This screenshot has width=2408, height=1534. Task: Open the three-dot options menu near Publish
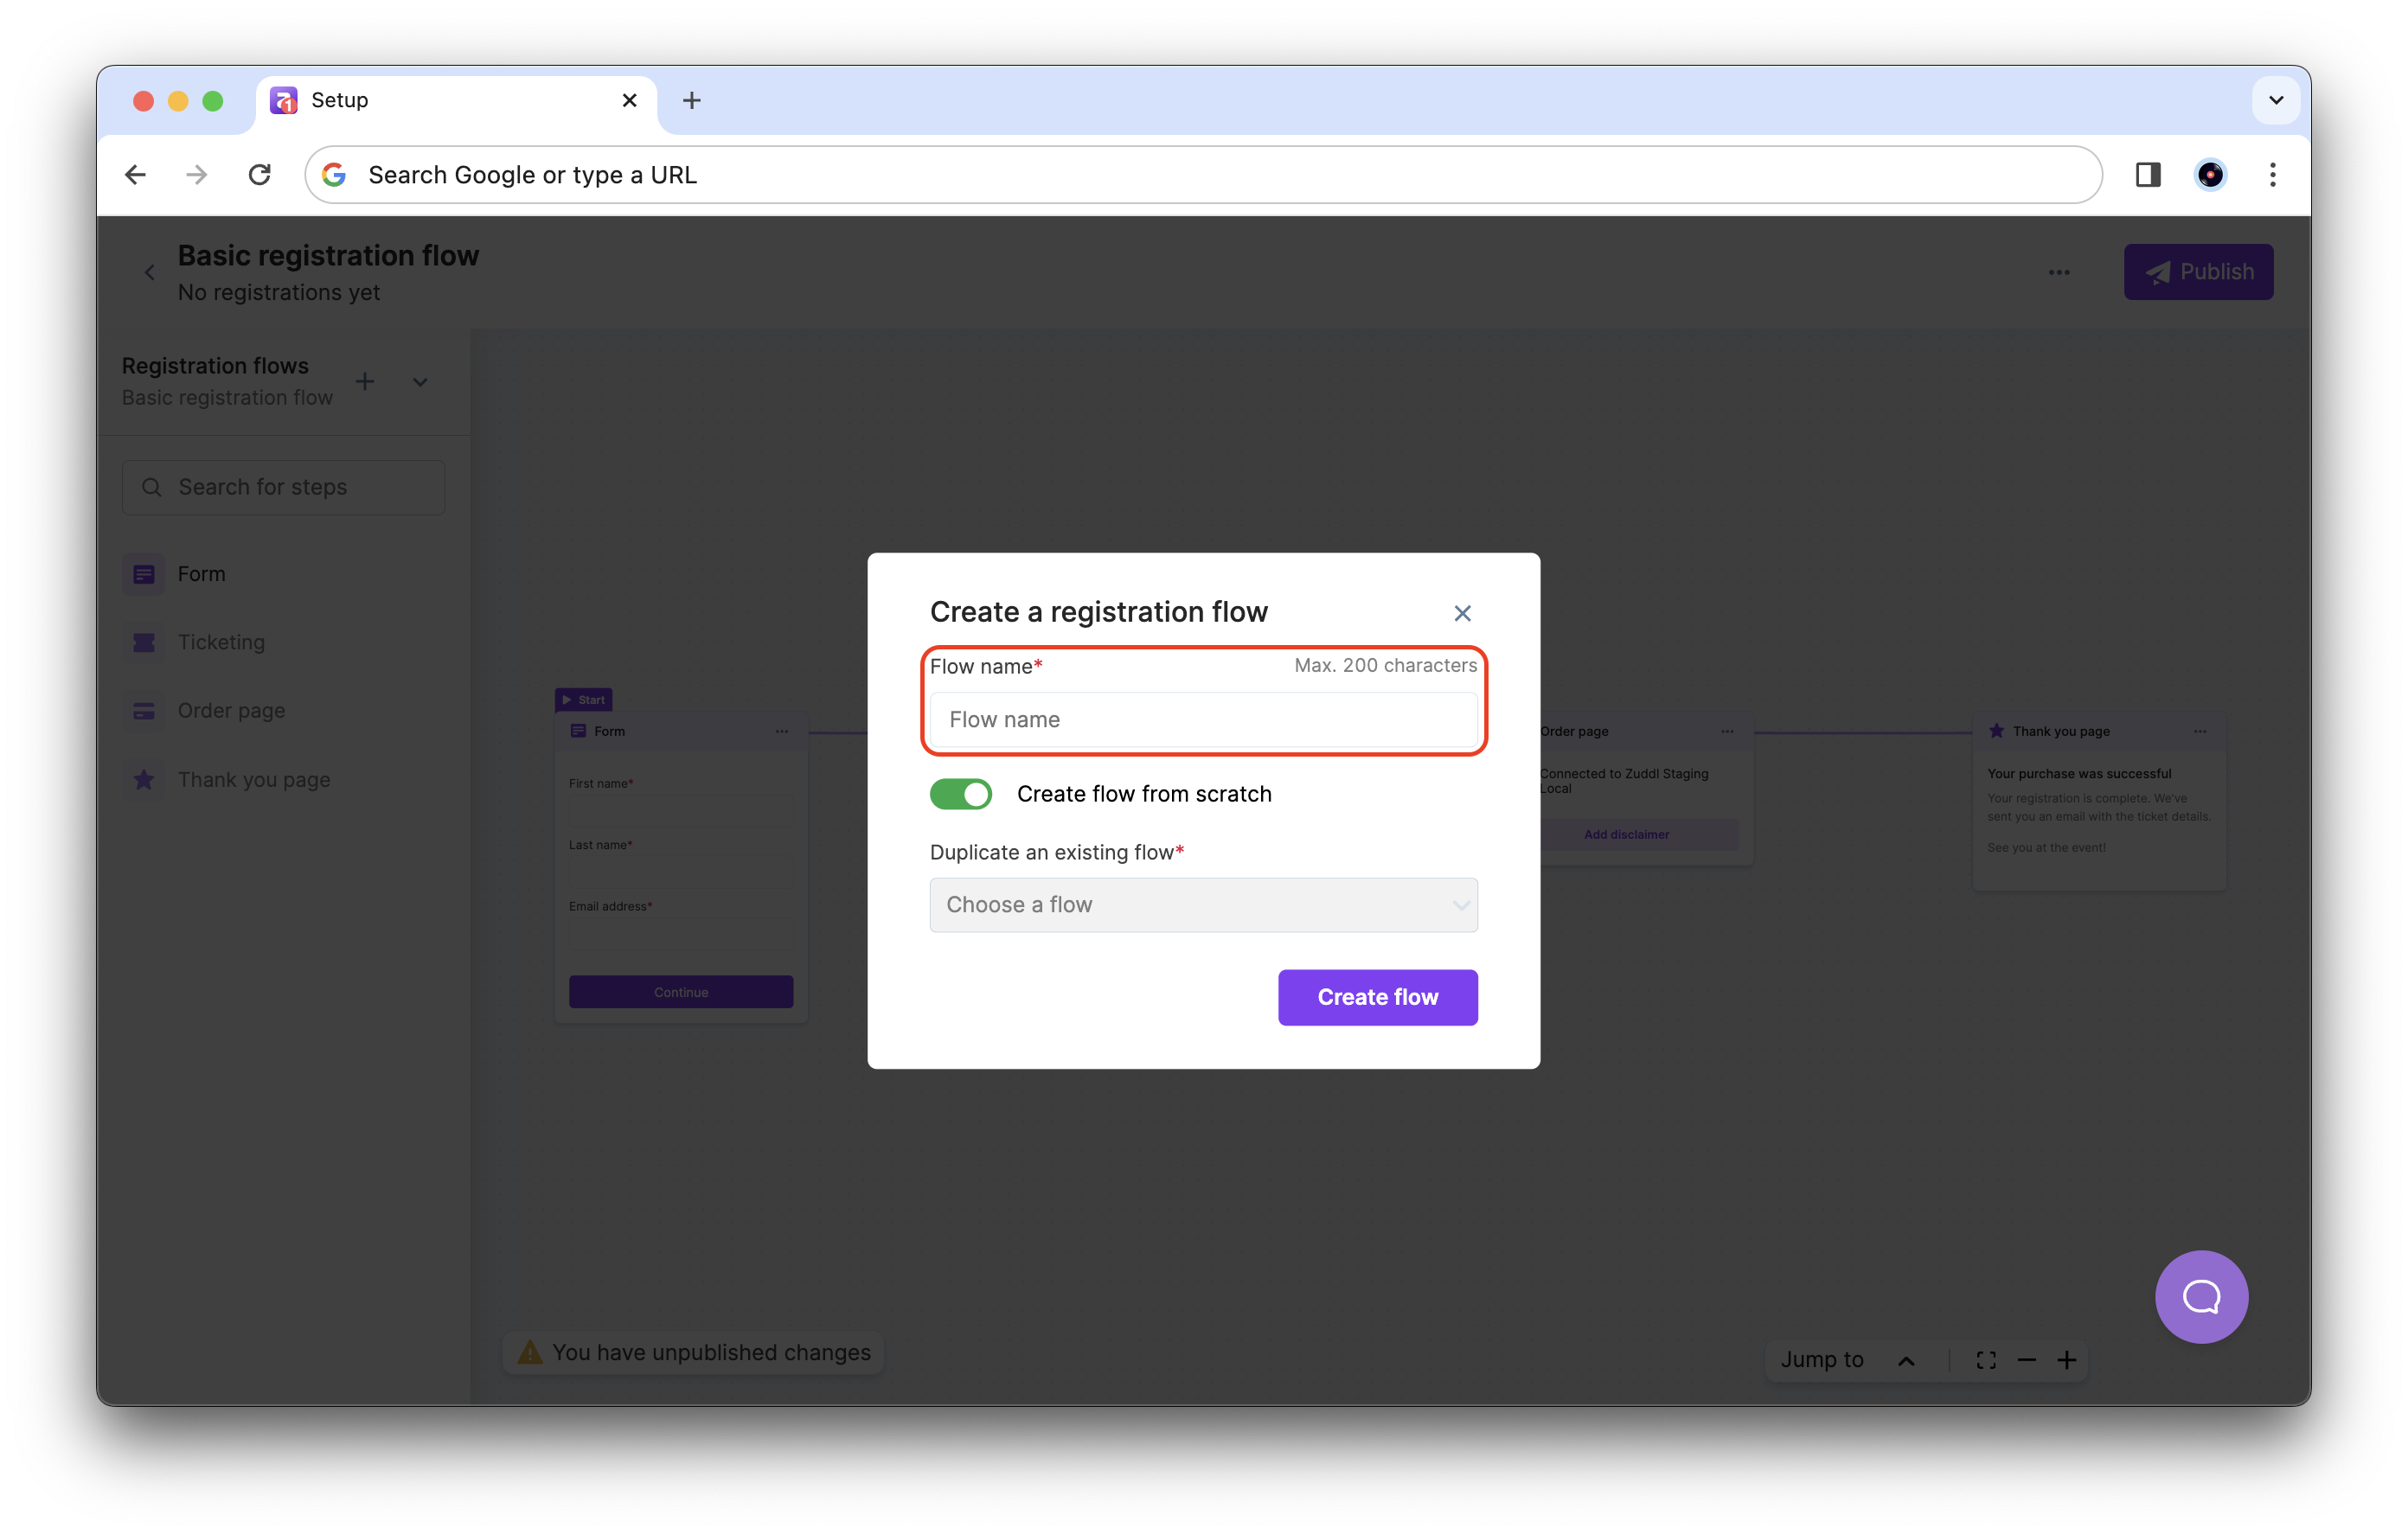pos(2059,272)
